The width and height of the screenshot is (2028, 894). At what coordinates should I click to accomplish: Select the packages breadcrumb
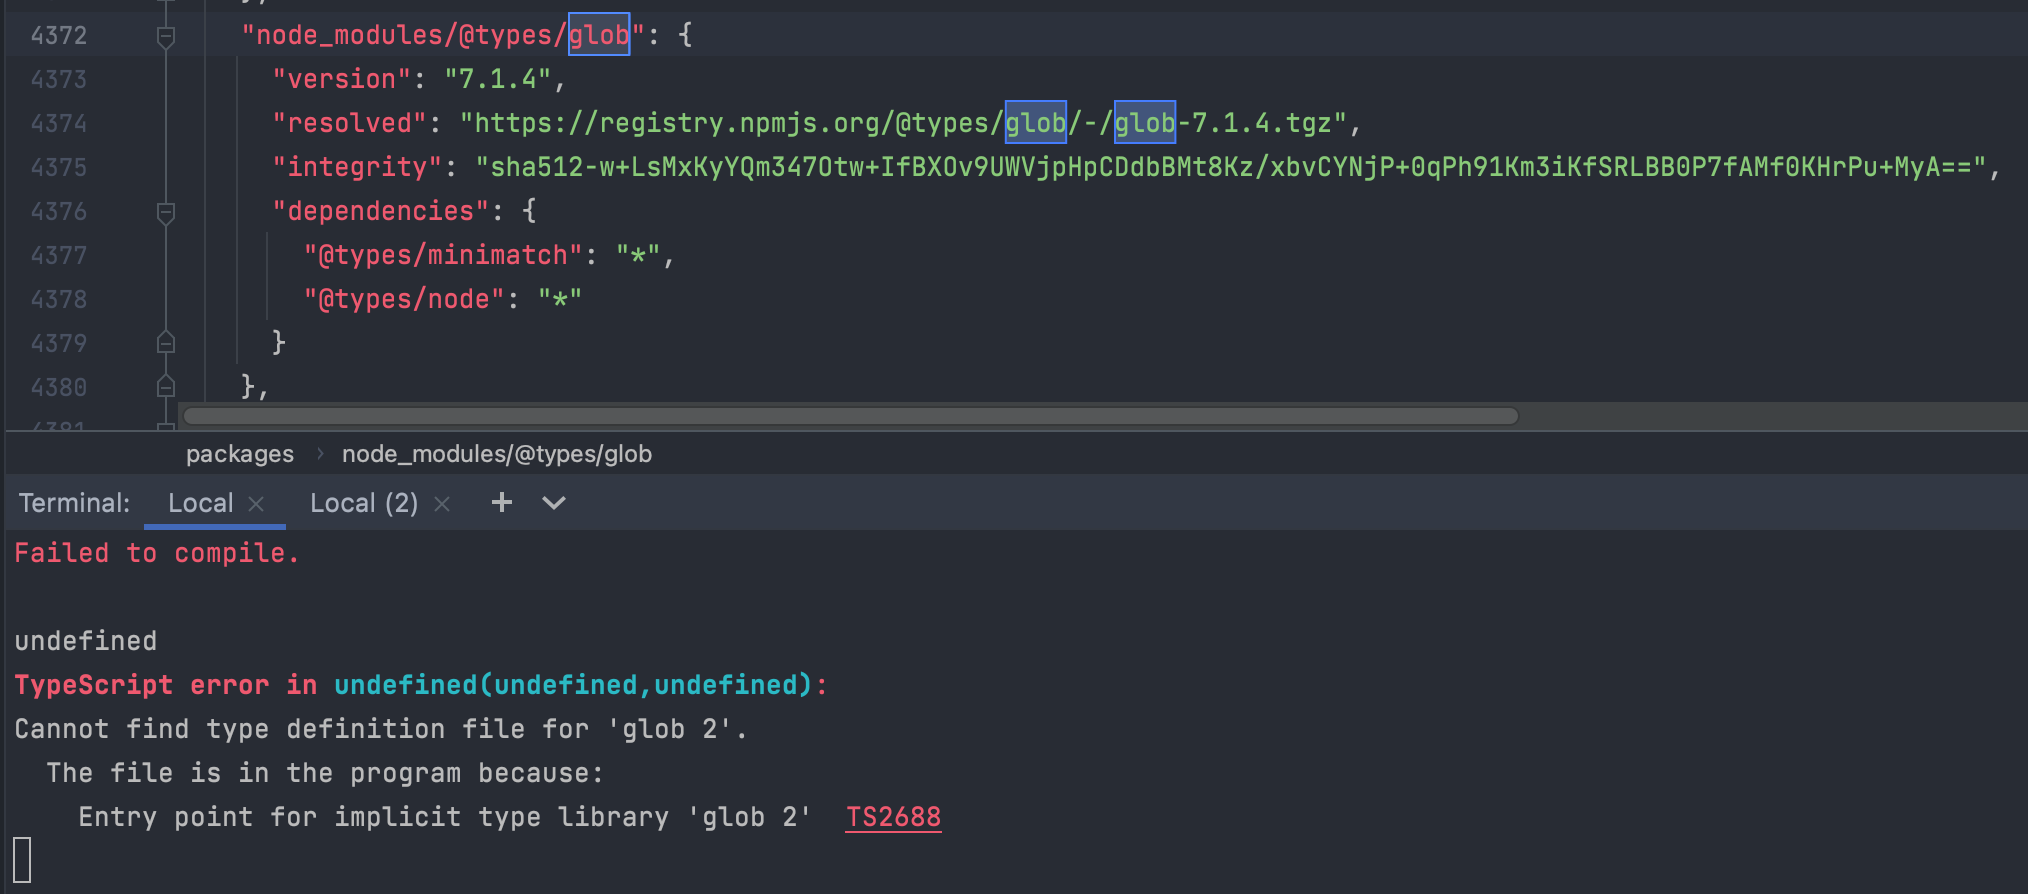[240, 454]
